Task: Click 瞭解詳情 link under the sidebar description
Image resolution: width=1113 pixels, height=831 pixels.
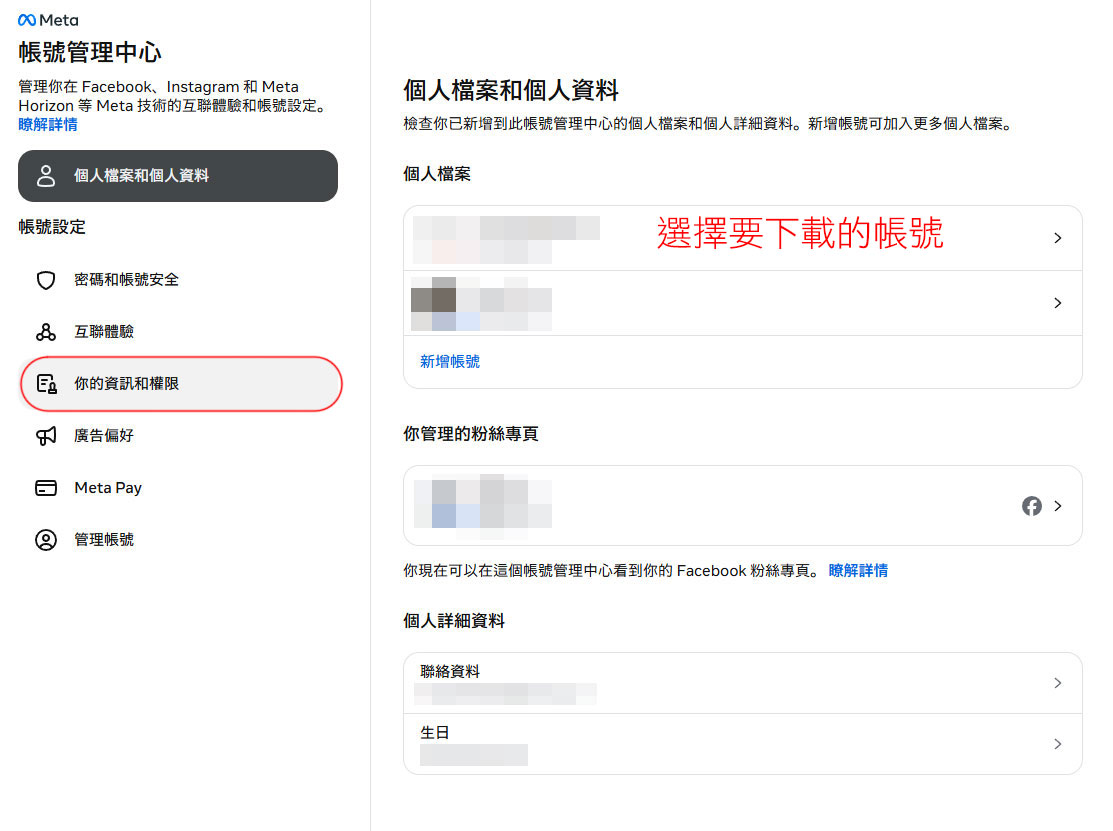Action: click(48, 125)
